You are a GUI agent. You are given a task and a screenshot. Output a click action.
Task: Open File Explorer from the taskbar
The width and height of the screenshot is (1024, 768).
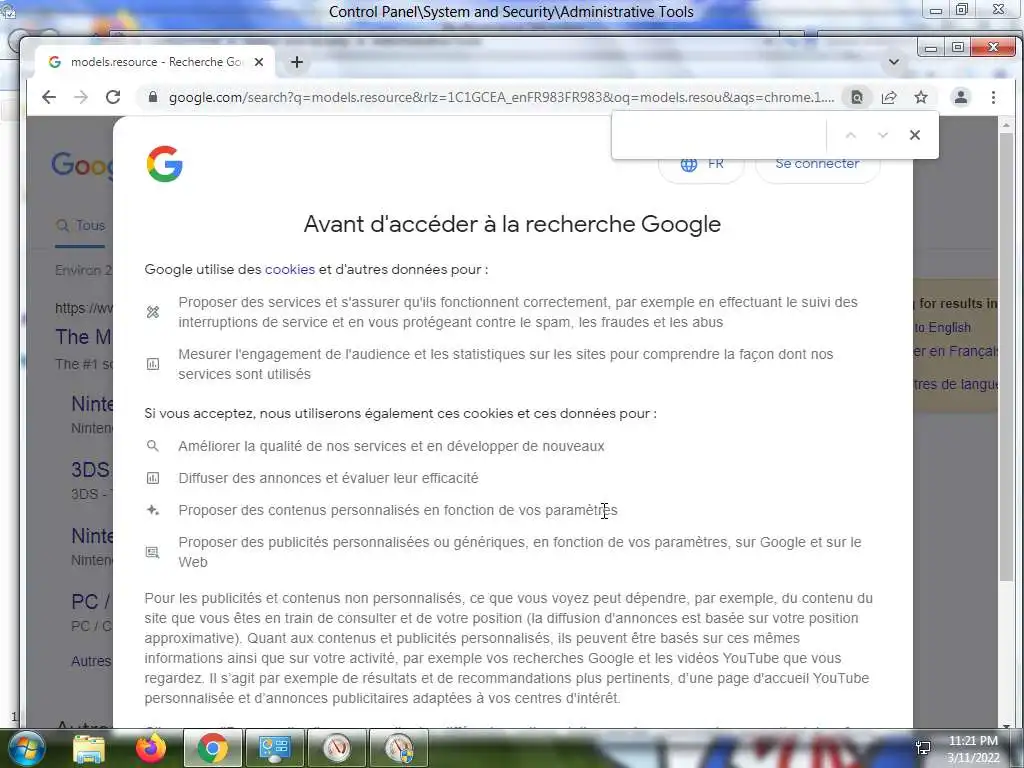point(89,748)
